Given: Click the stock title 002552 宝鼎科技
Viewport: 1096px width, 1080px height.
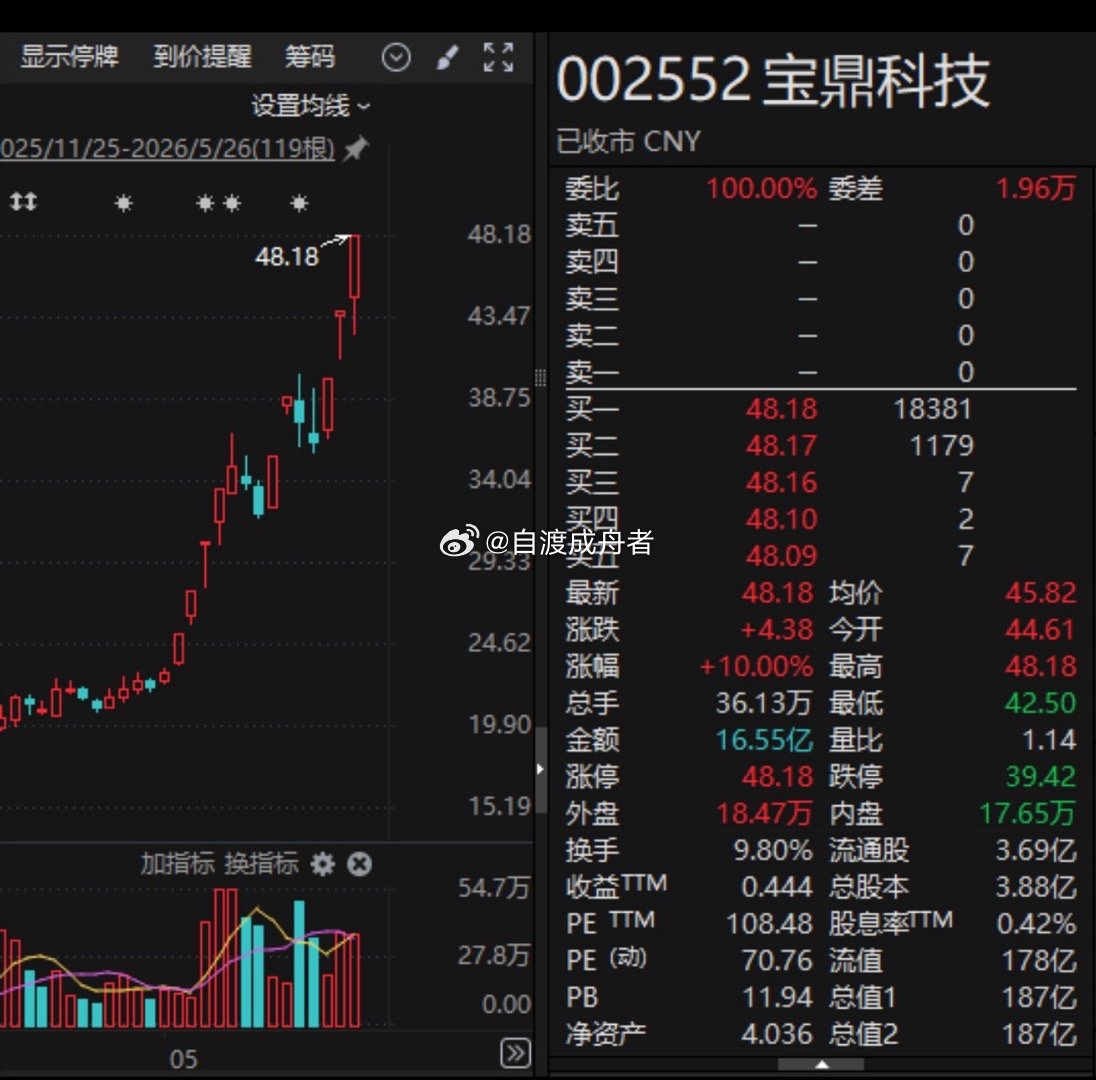Looking at the screenshot, I should (x=773, y=80).
